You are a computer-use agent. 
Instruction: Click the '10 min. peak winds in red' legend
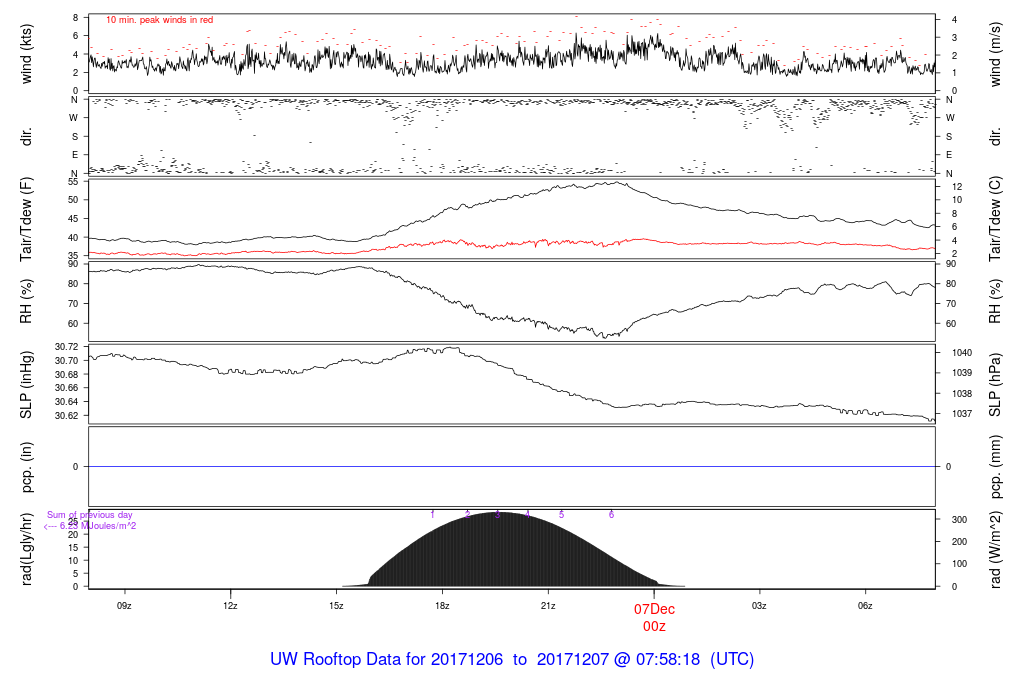(x=159, y=20)
